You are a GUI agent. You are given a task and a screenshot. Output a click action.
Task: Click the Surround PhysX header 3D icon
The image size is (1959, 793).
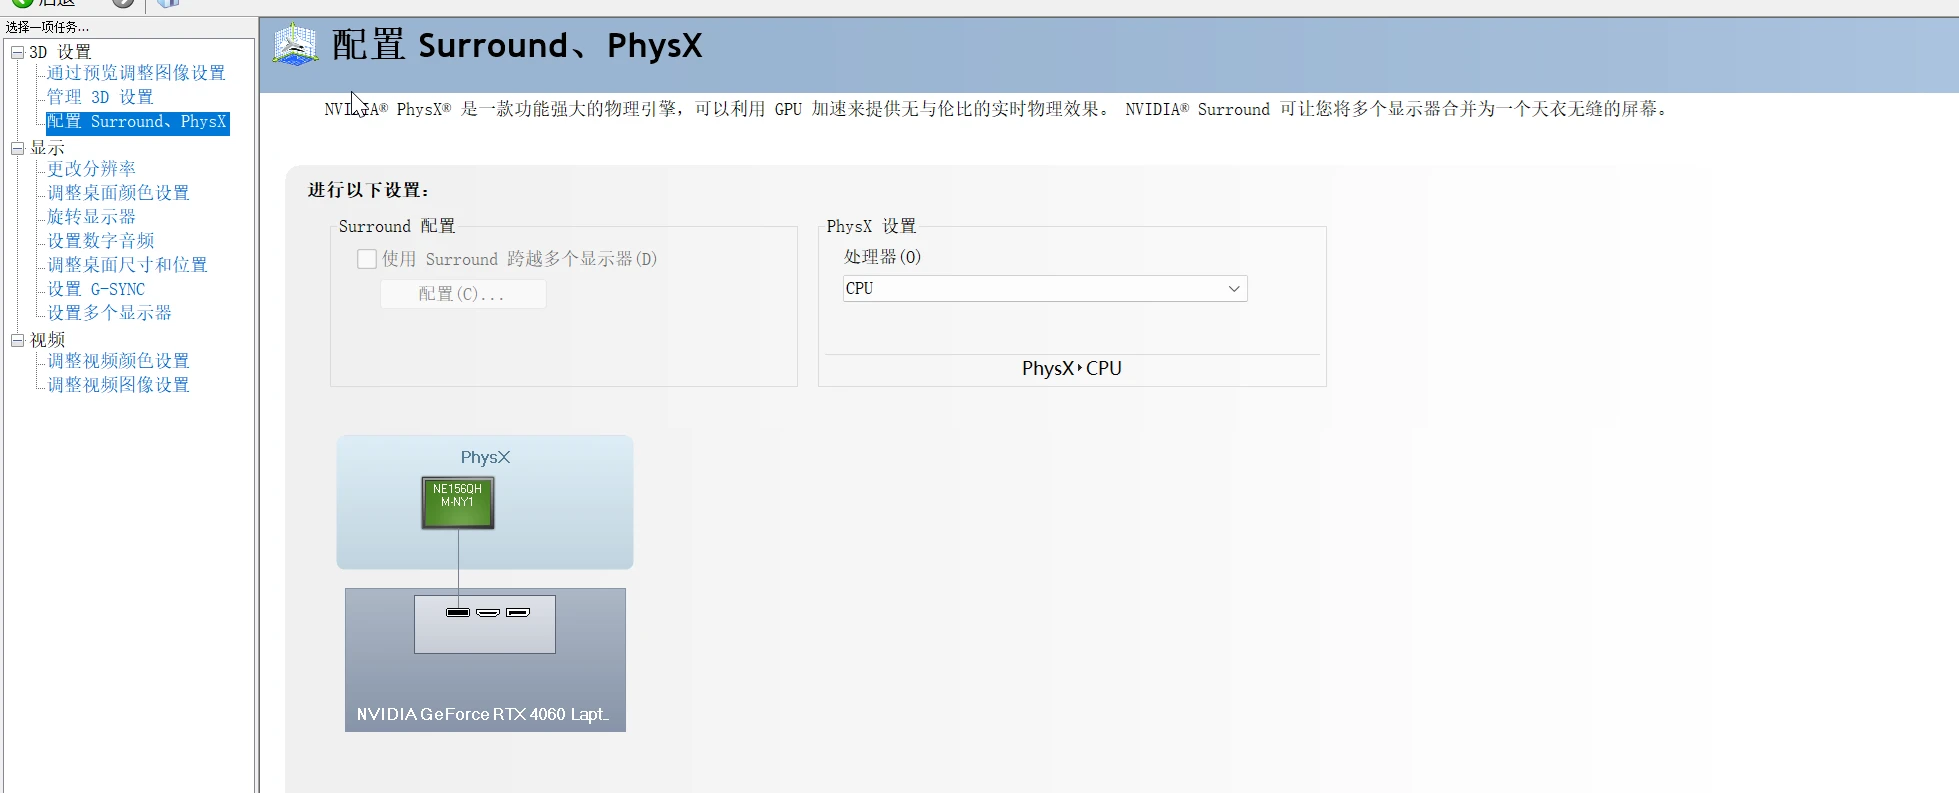click(x=295, y=45)
